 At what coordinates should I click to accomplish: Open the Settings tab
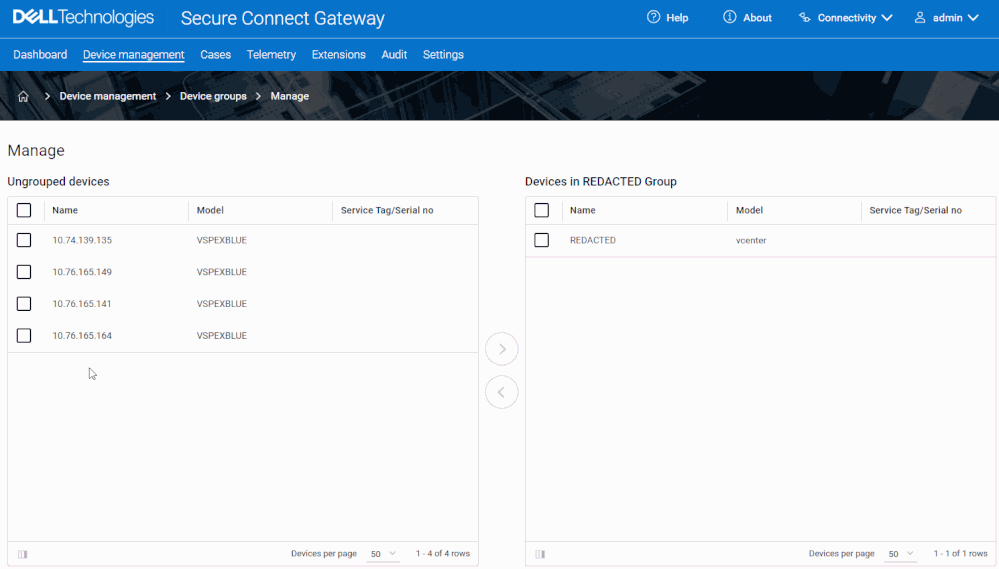443,55
